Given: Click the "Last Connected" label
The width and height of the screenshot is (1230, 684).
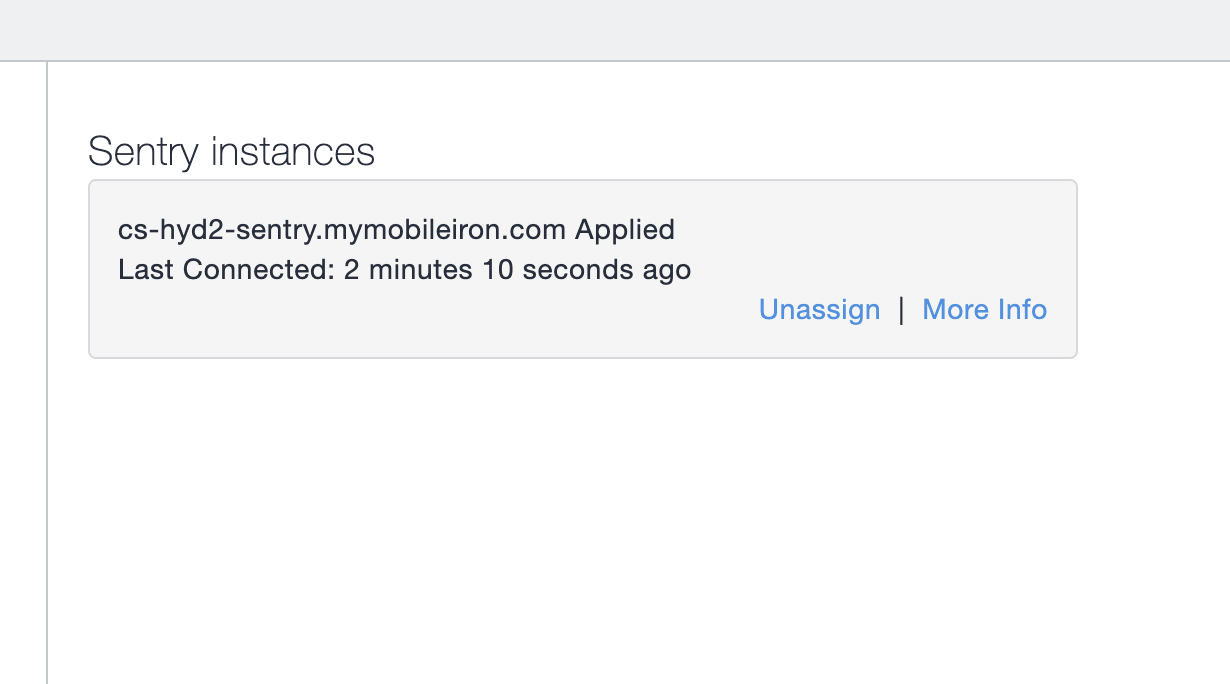Looking at the screenshot, I should click(226, 270).
